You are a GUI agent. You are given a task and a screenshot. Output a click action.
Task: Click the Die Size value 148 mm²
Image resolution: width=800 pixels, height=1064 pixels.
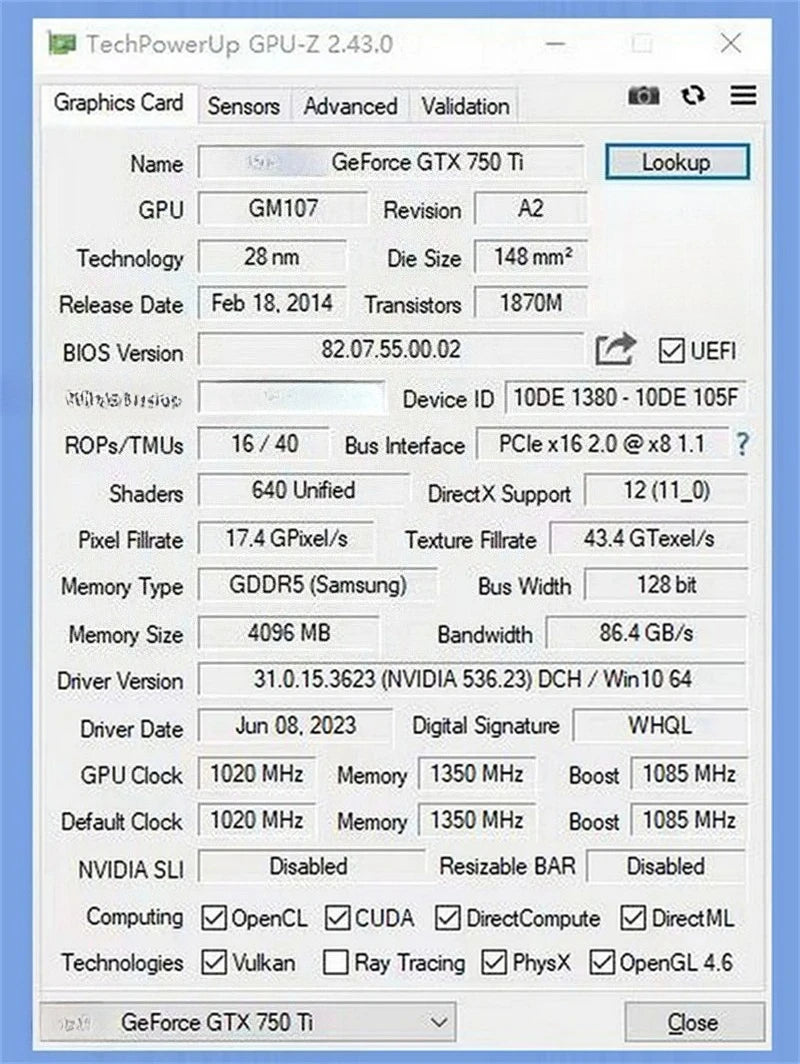click(x=531, y=256)
